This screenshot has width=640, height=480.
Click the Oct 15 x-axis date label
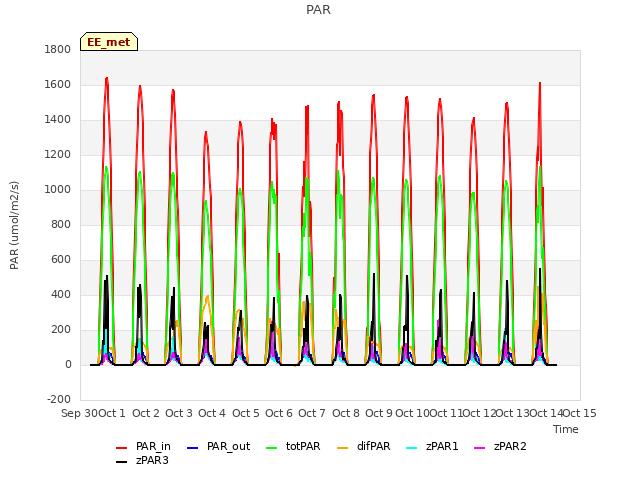coord(580,413)
